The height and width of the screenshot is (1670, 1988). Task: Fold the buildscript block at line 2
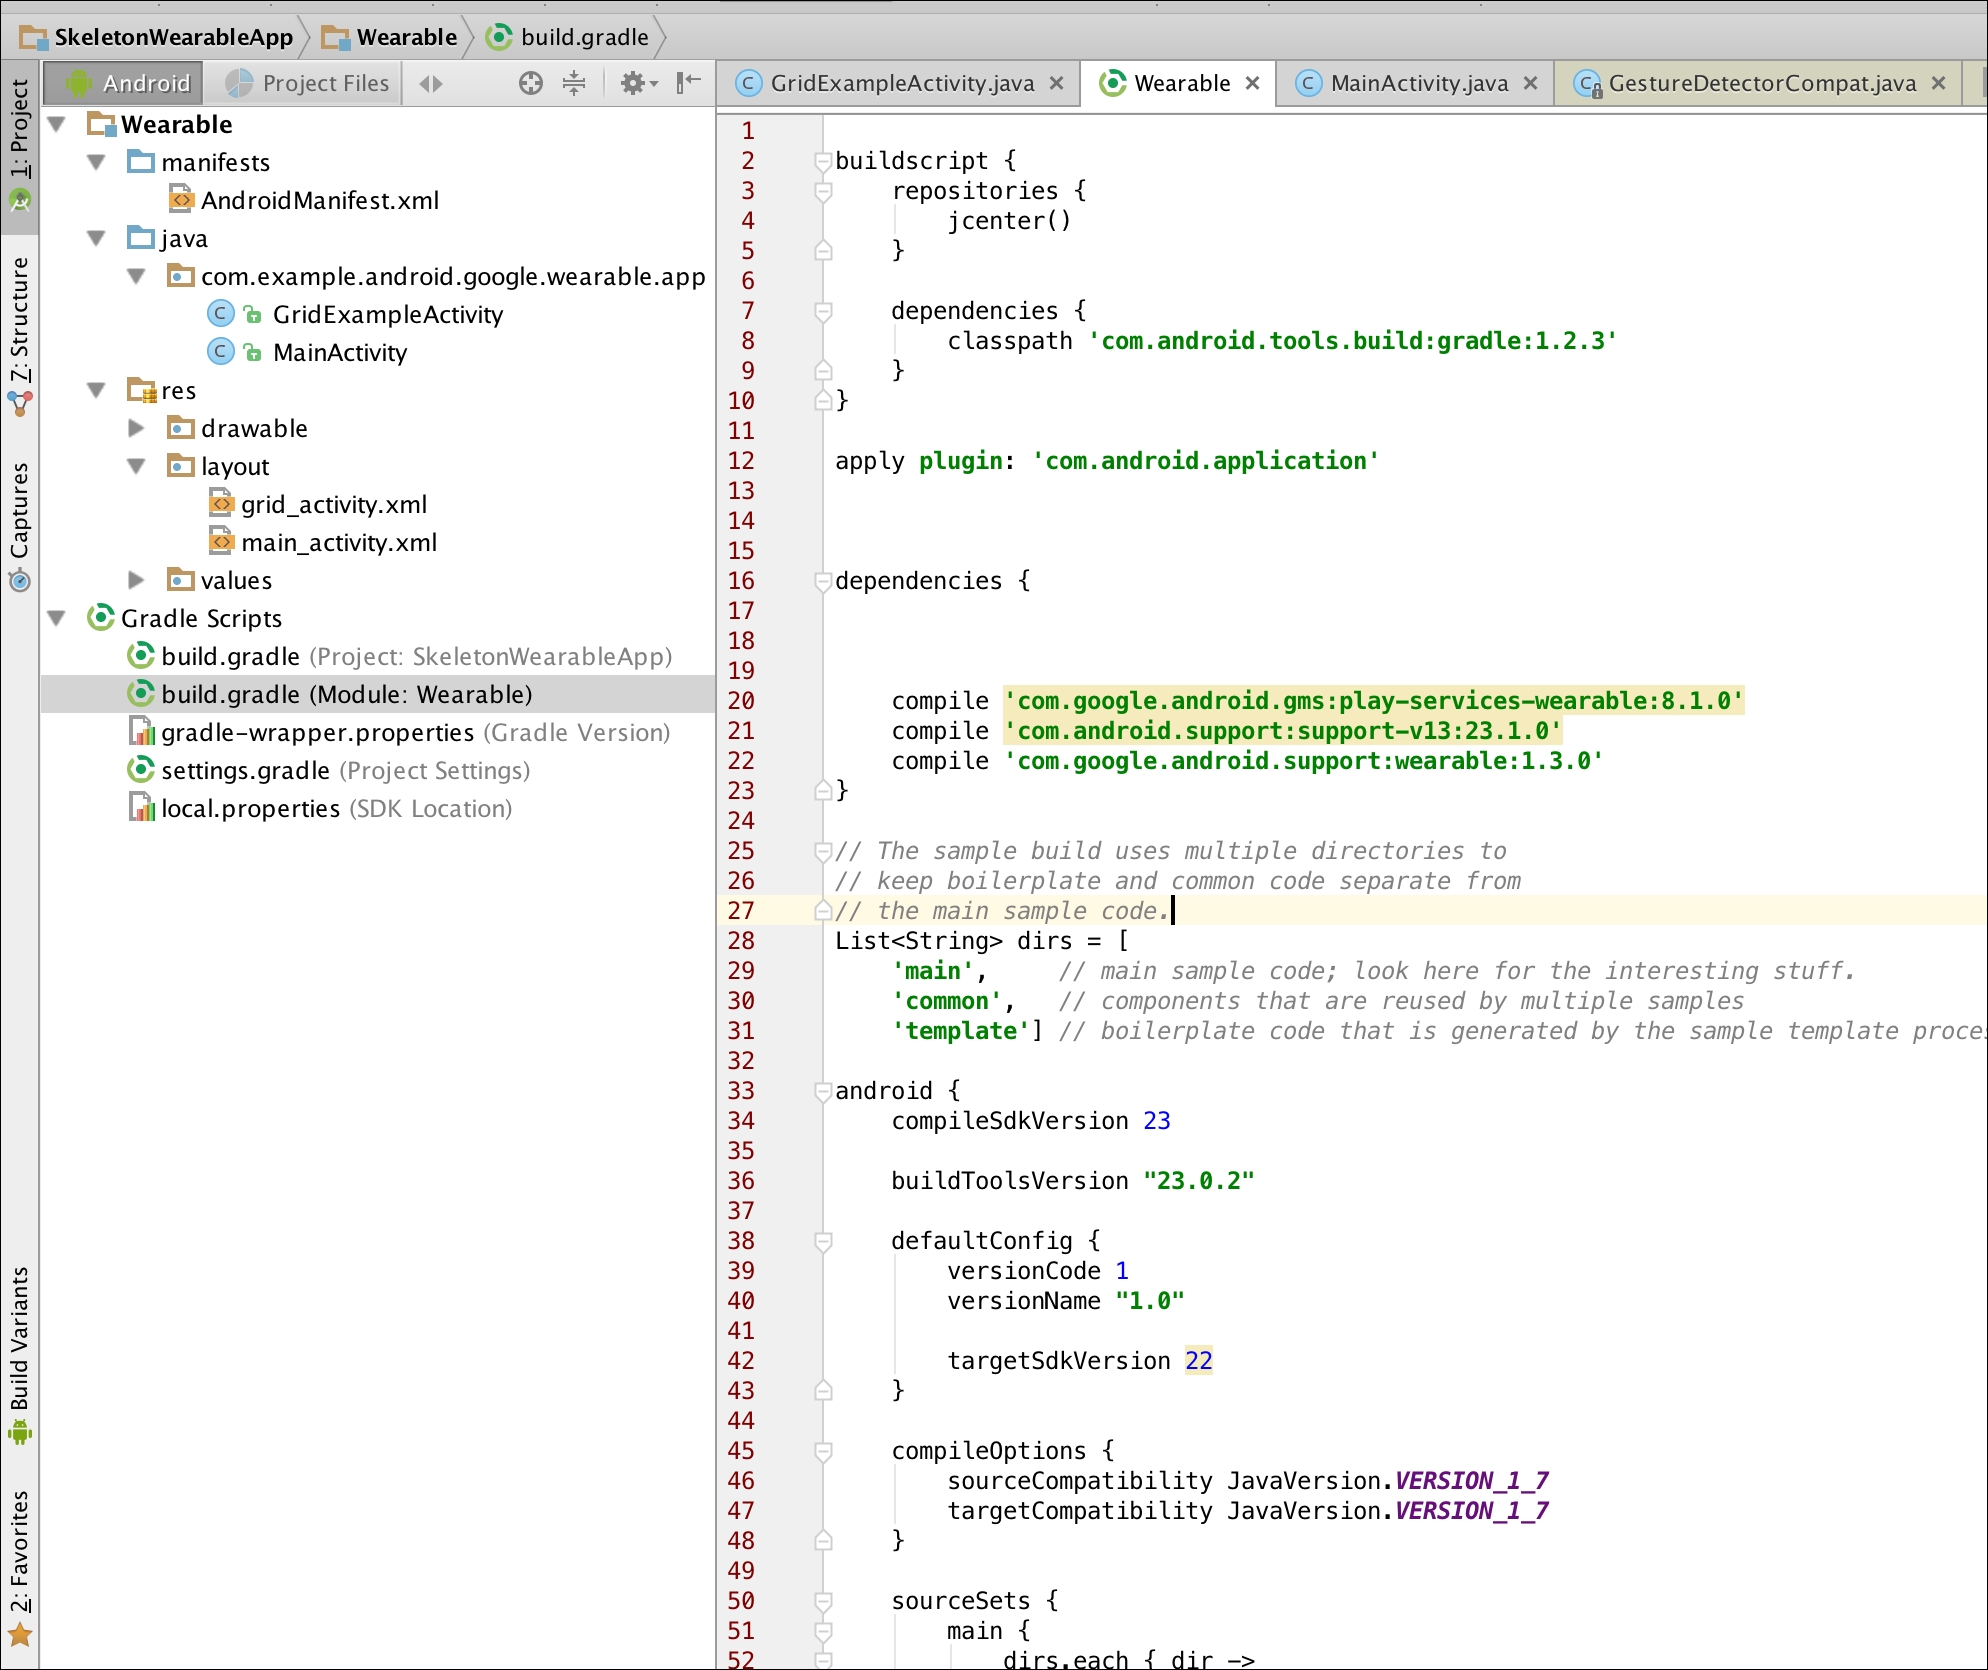click(823, 161)
